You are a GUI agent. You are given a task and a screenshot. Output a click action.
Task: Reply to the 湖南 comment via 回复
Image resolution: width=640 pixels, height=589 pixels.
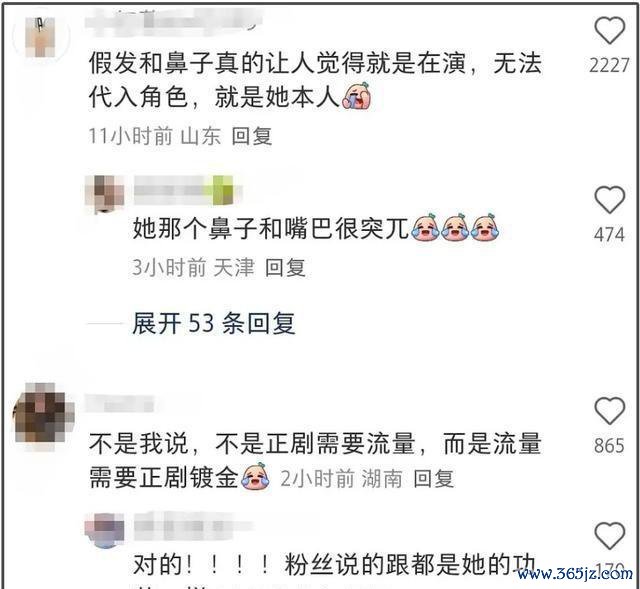(433, 478)
